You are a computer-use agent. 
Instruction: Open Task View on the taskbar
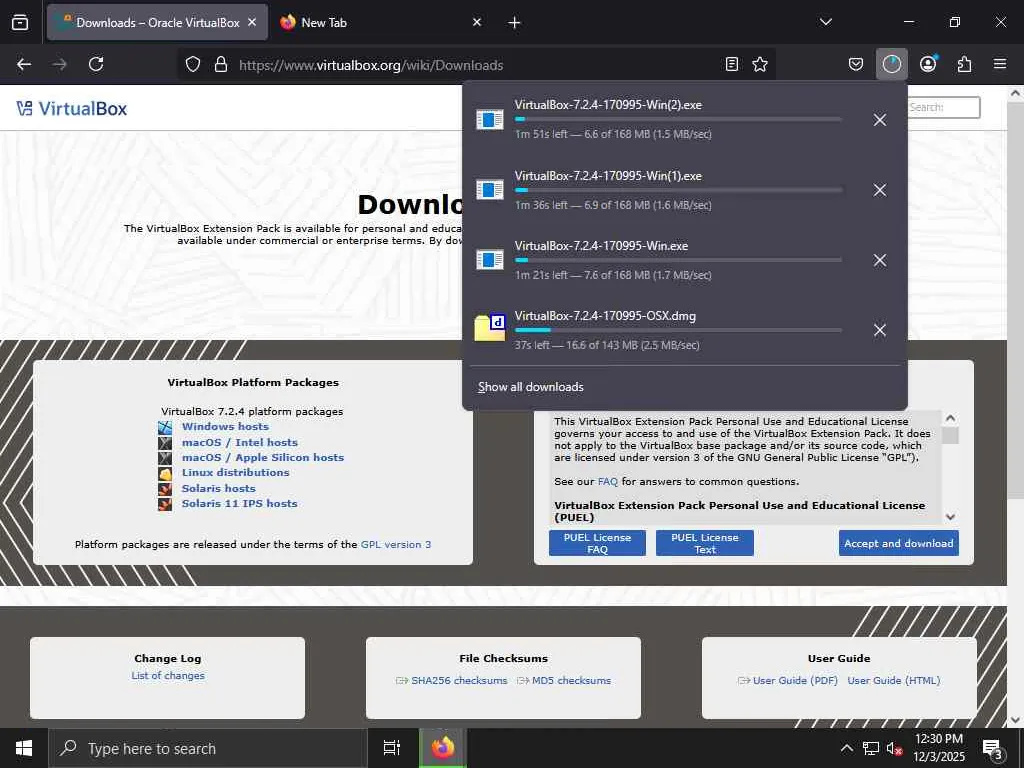392,748
